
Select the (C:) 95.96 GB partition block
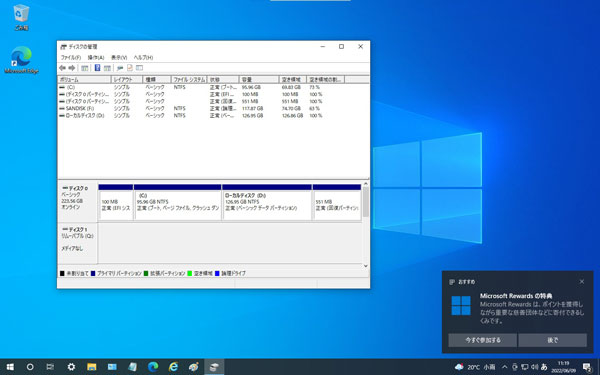pyautogui.click(x=178, y=202)
